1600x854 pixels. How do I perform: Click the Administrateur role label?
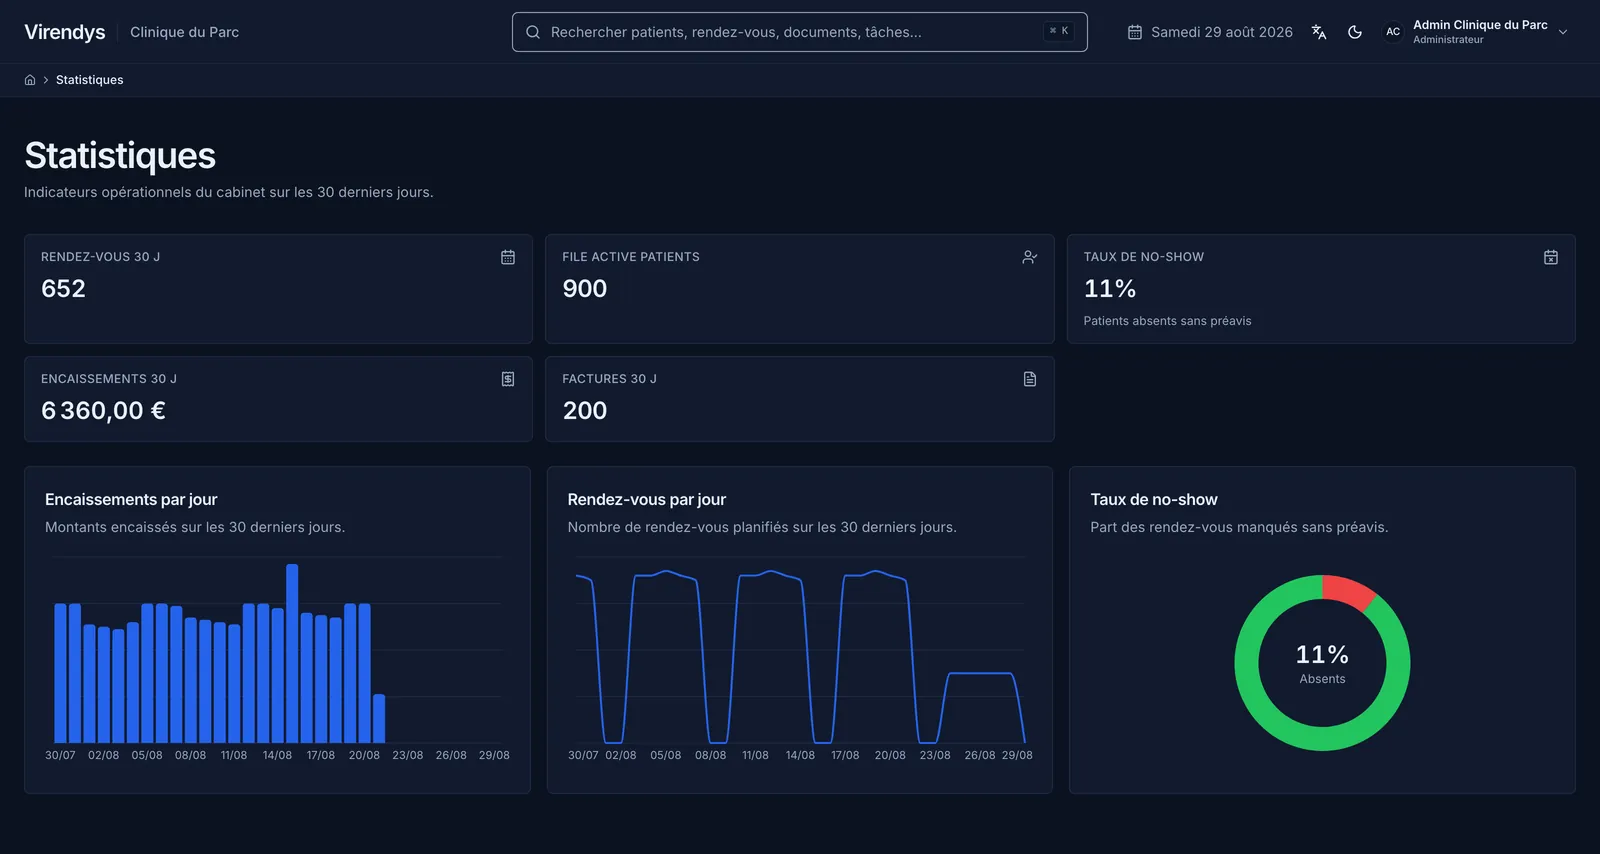tap(1448, 40)
